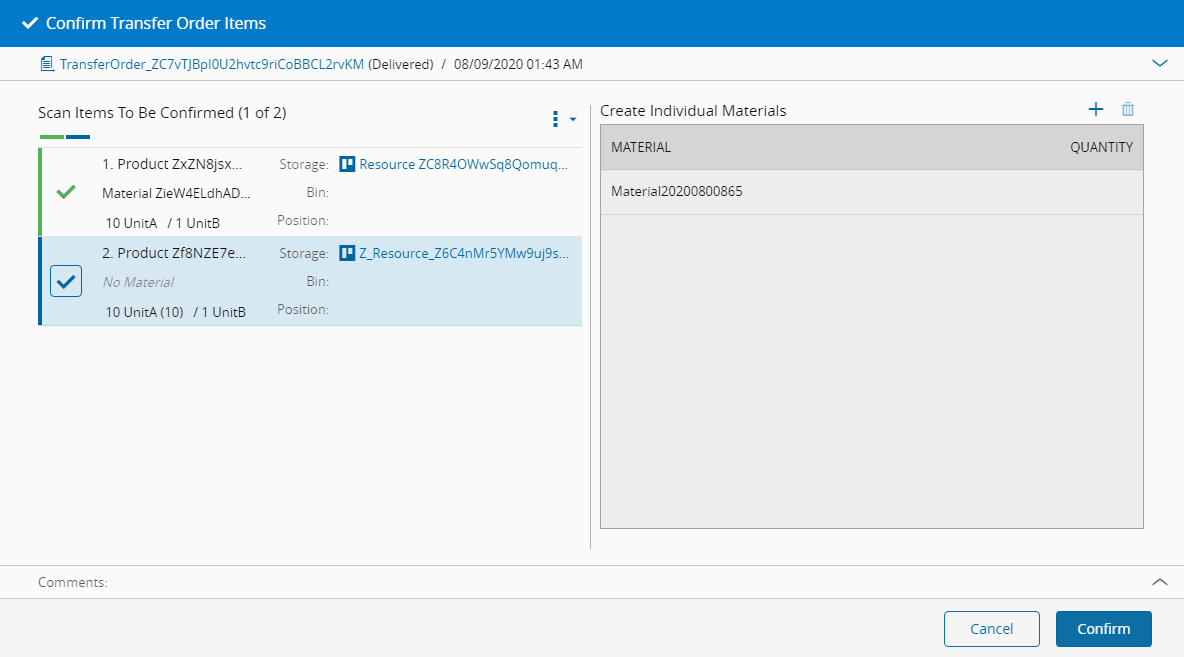Screen dimensions: 1184x657
Task: Collapse the Comments section chevron
Action: [1160, 581]
